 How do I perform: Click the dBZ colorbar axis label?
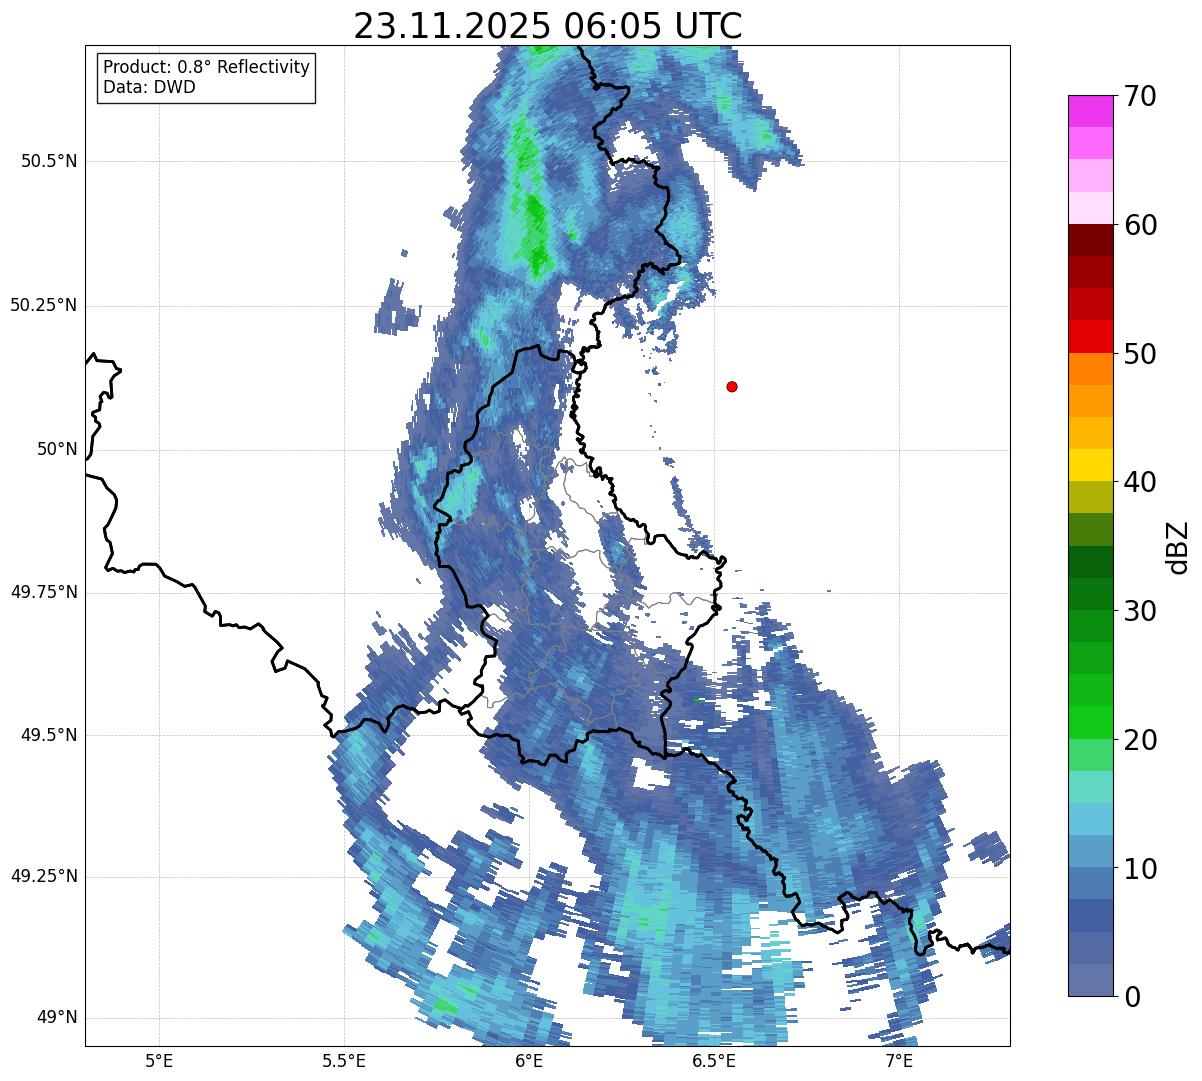click(1178, 547)
